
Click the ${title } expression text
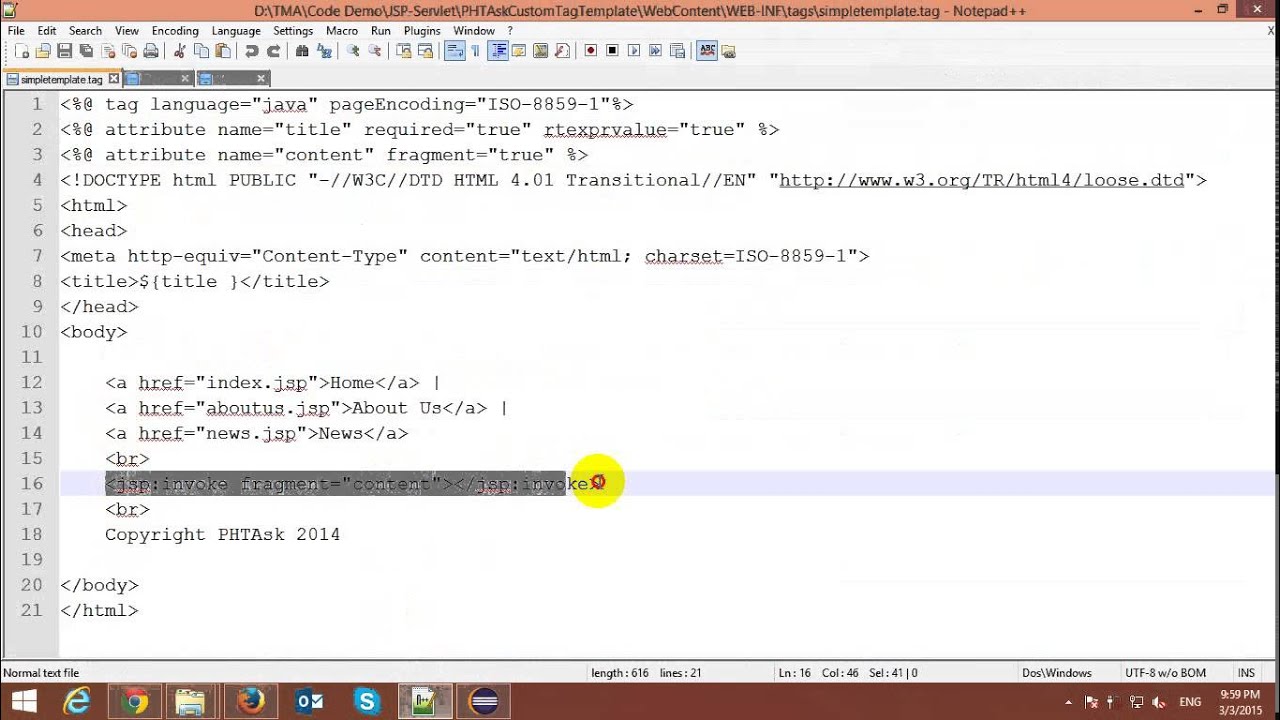pyautogui.click(x=189, y=282)
